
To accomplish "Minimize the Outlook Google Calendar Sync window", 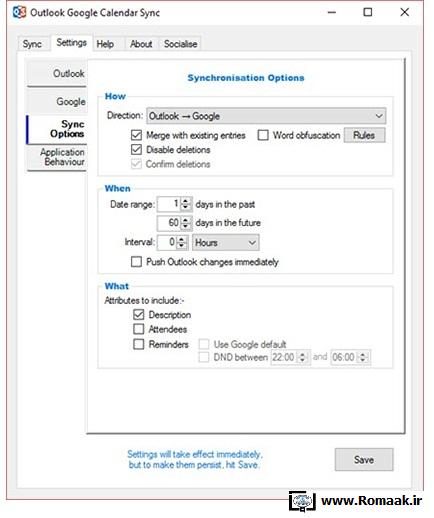I will coord(332,12).
